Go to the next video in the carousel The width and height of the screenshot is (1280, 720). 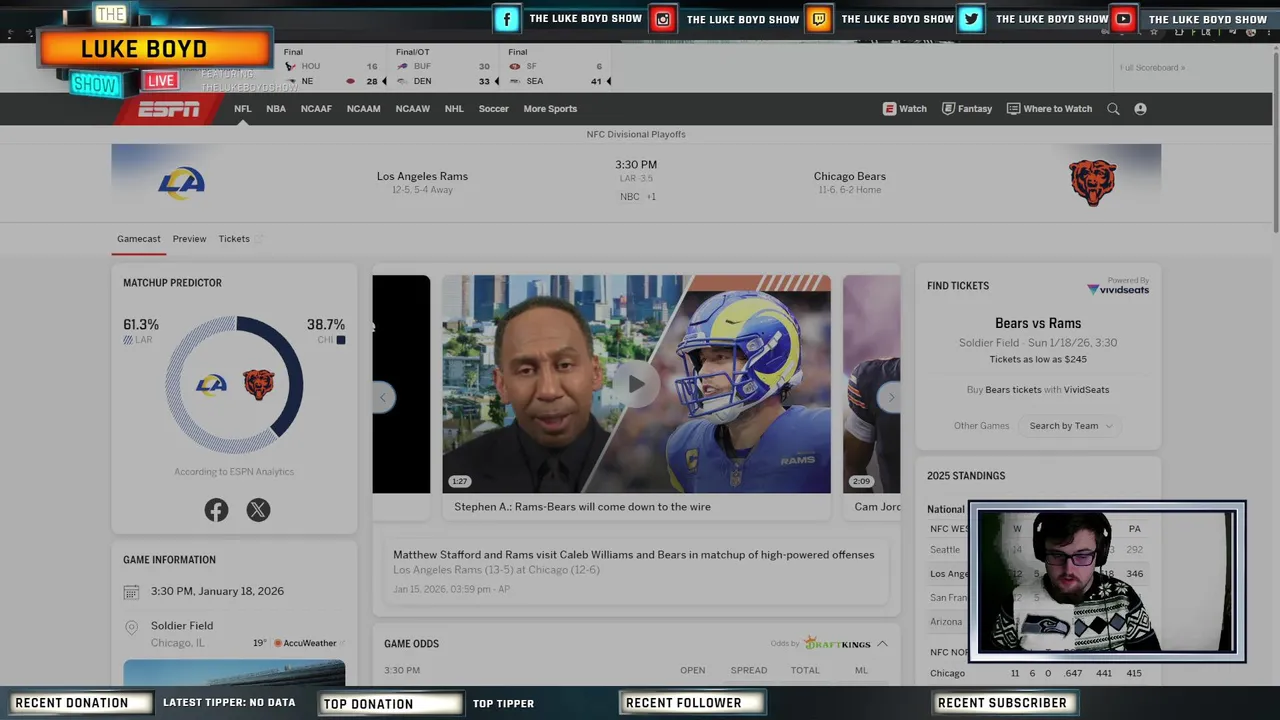pos(891,397)
